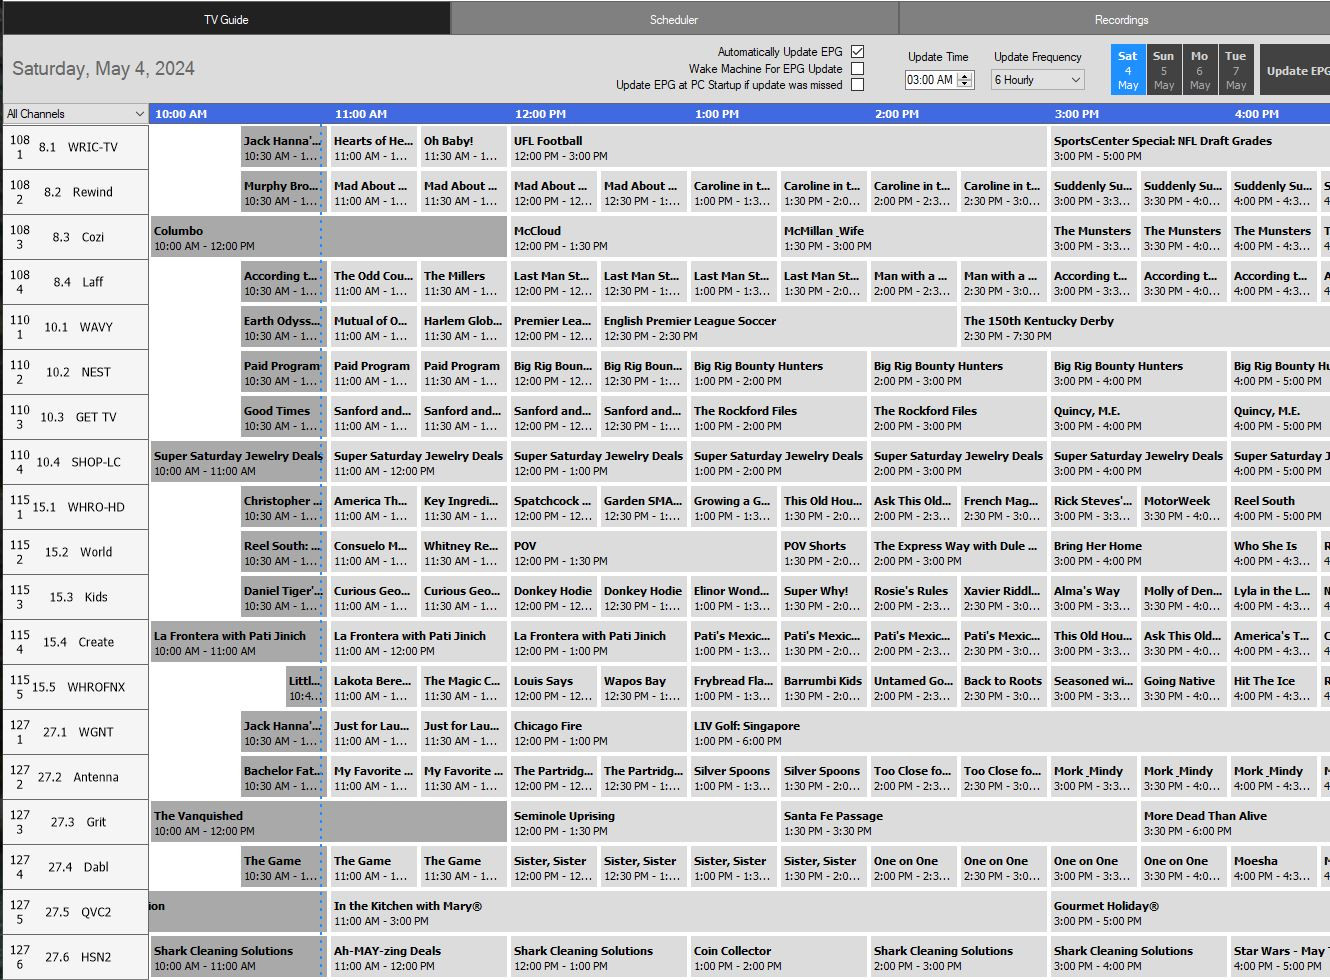Open the All Channels filter dropdown
This screenshot has height=980, width=1330.
click(x=75, y=114)
